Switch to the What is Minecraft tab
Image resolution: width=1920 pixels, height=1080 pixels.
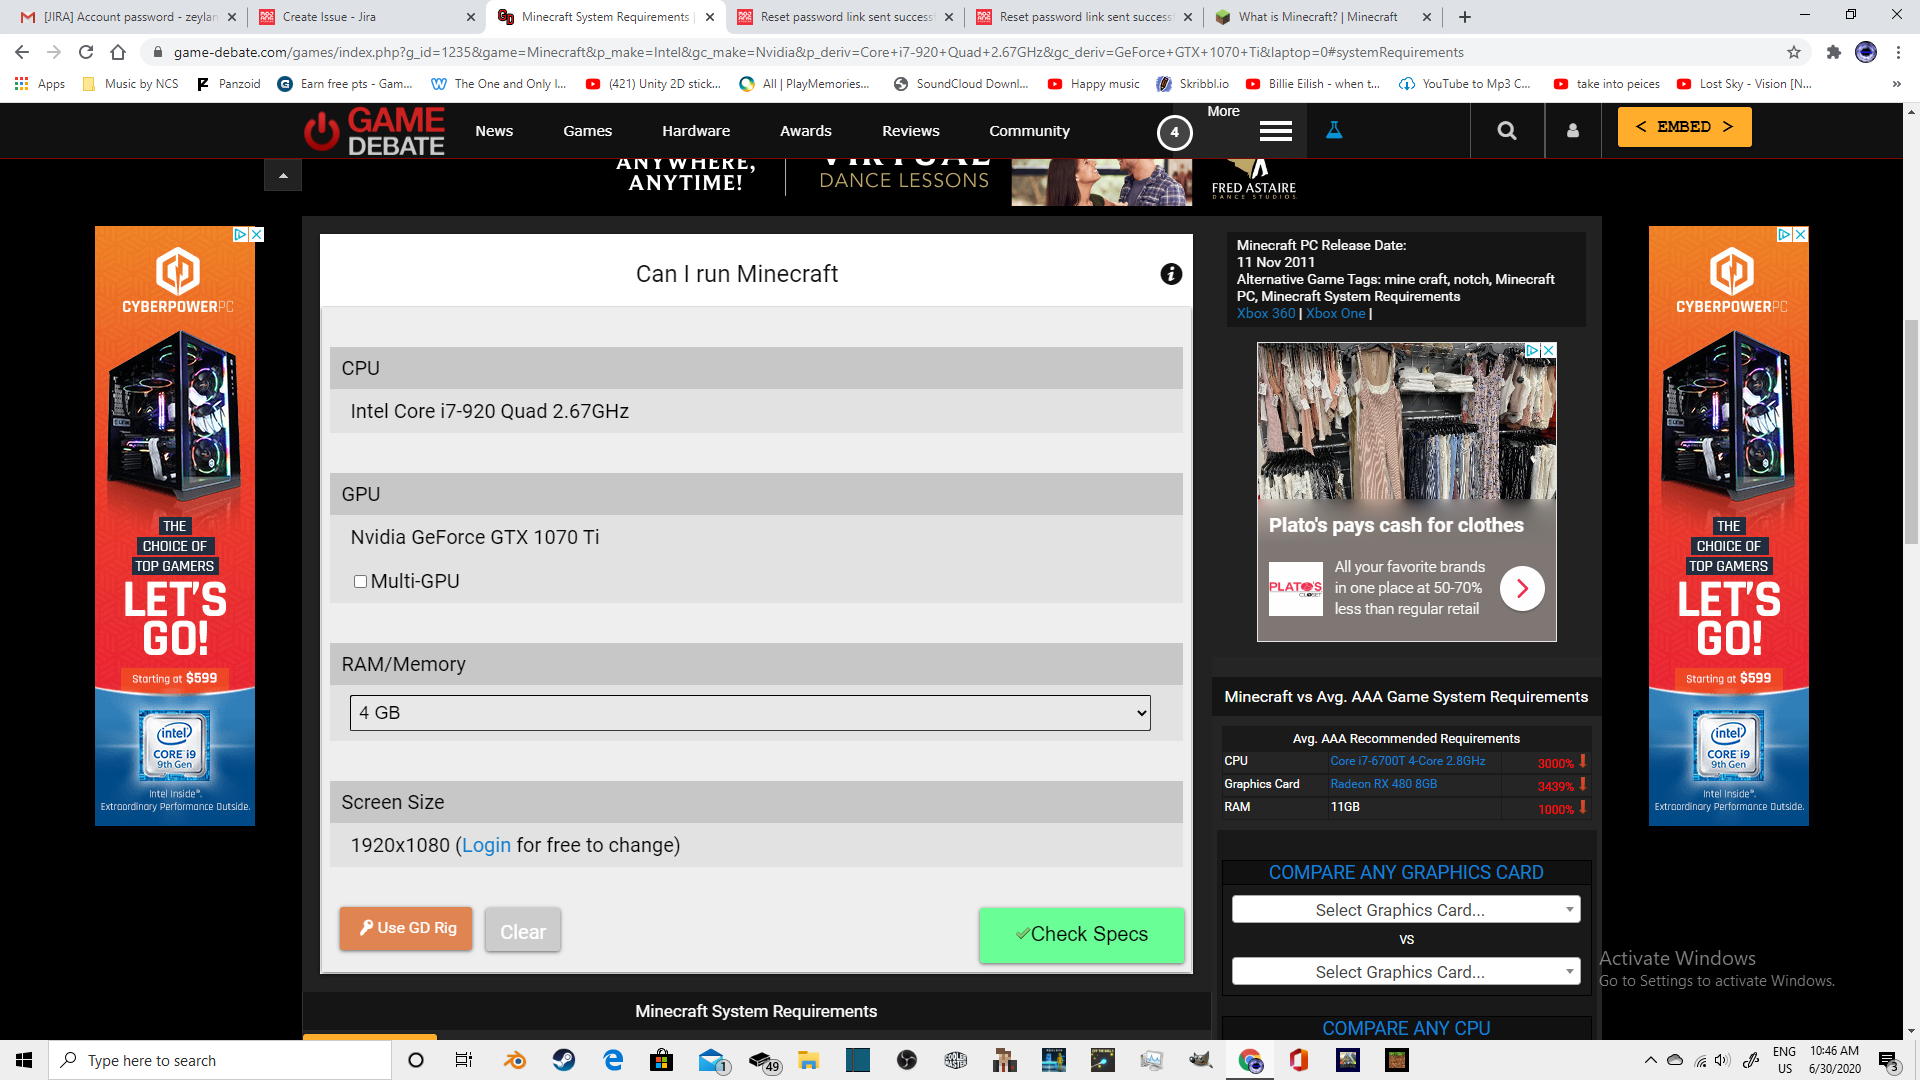click(1317, 17)
